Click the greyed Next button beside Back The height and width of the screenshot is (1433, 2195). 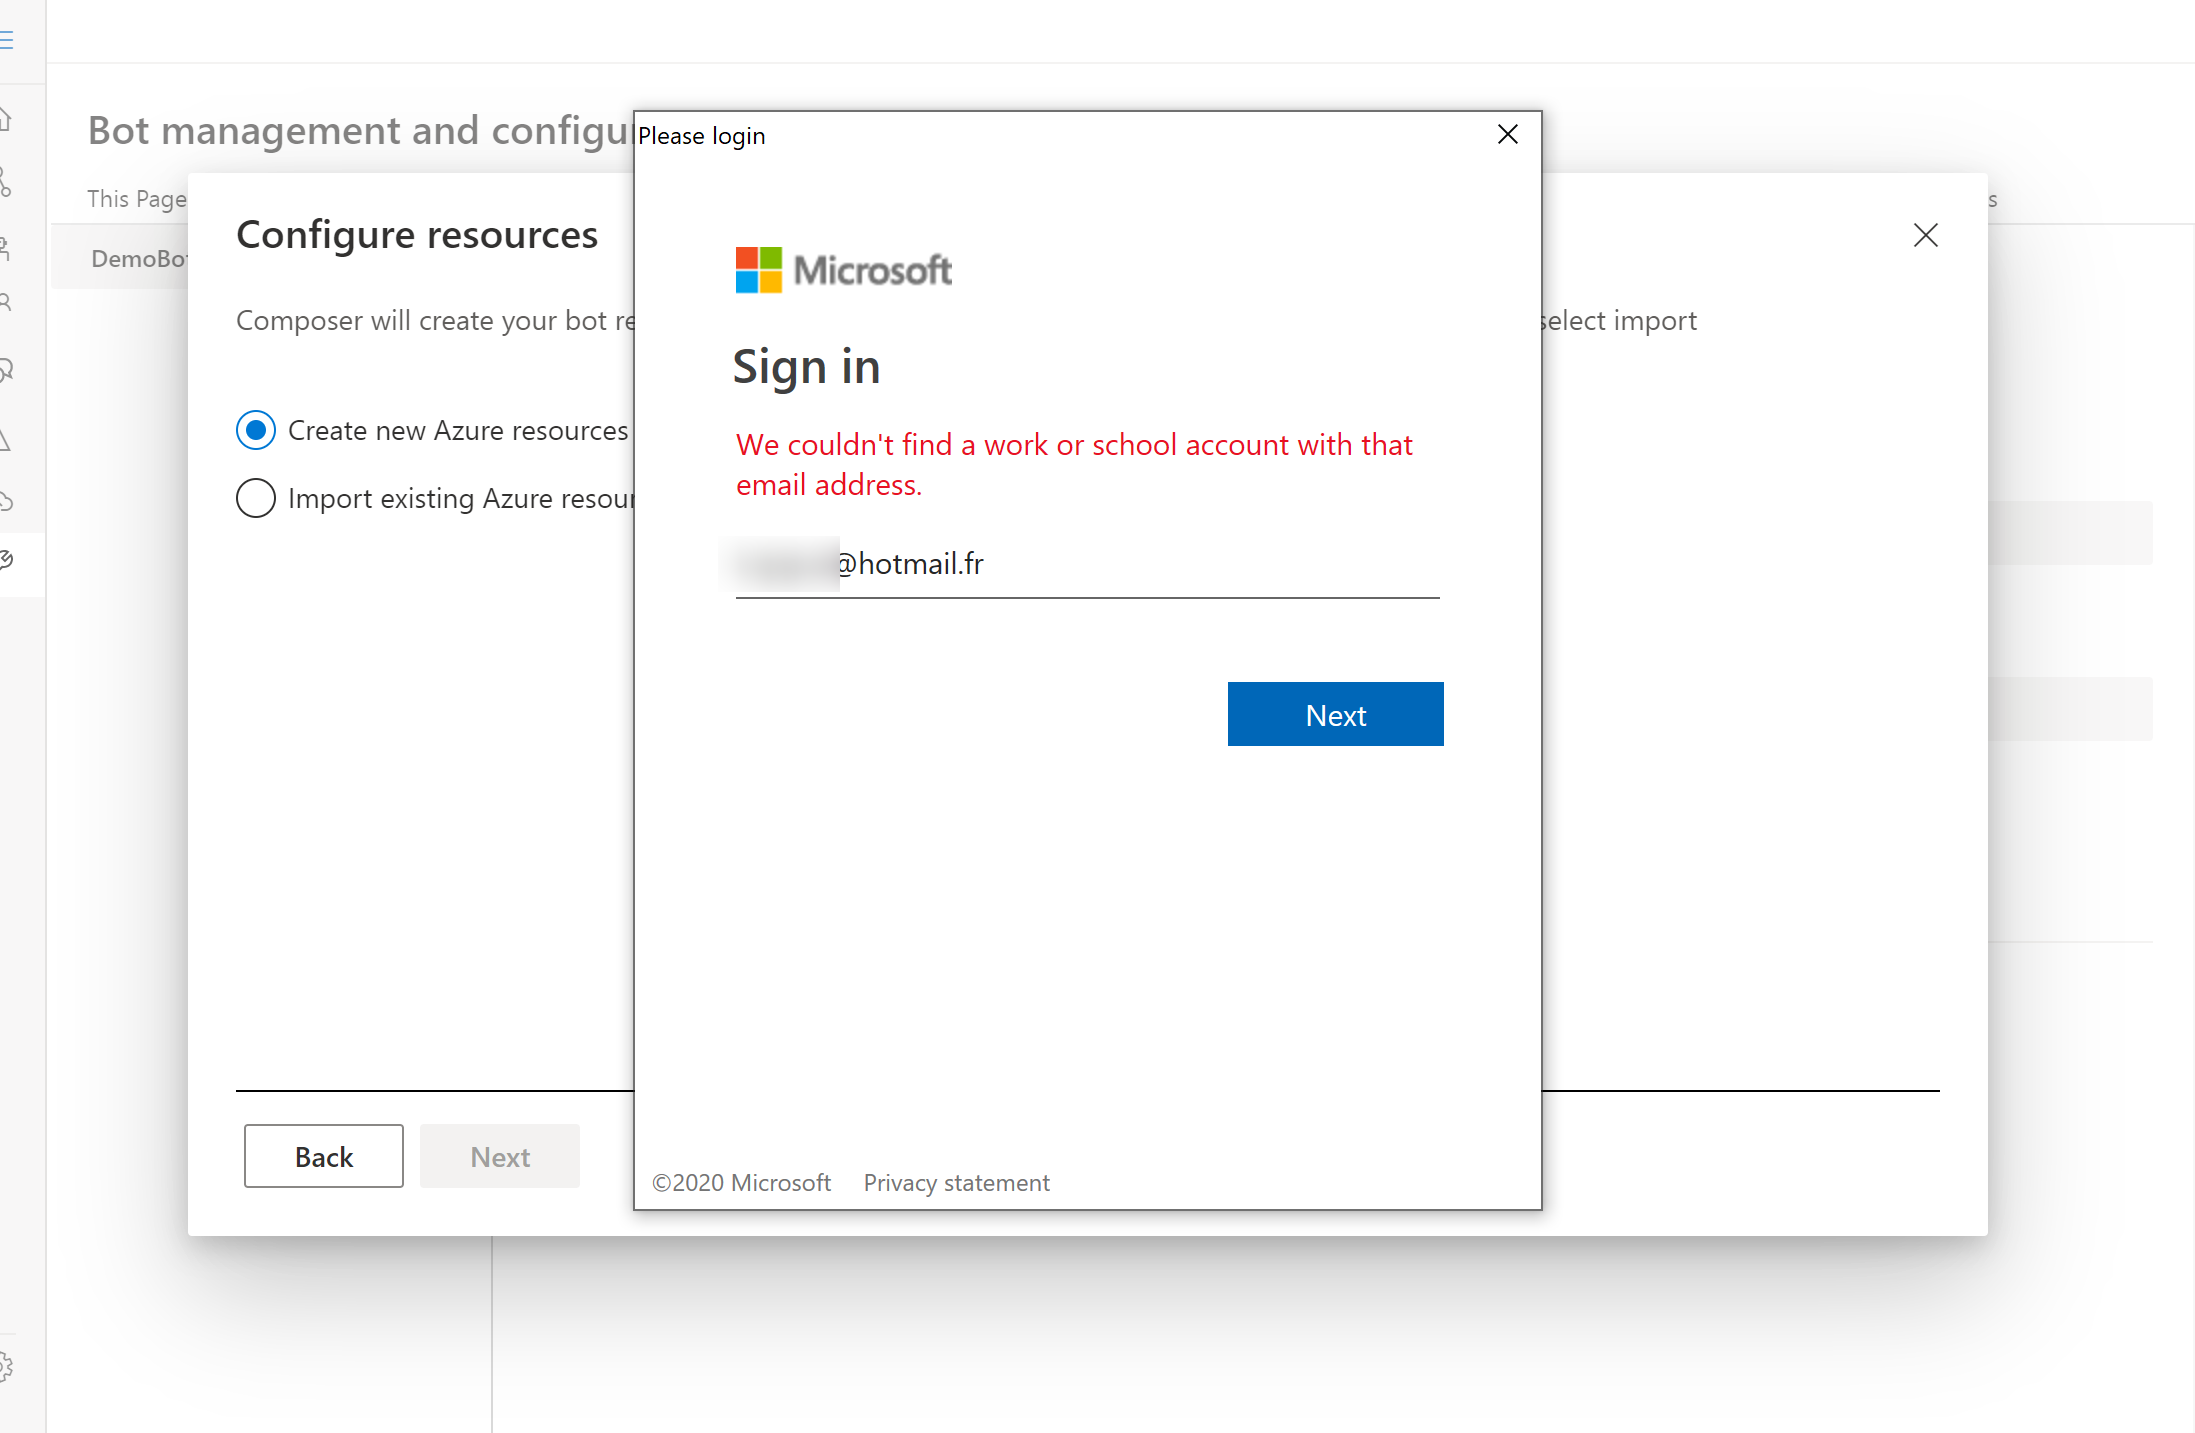coord(500,1156)
